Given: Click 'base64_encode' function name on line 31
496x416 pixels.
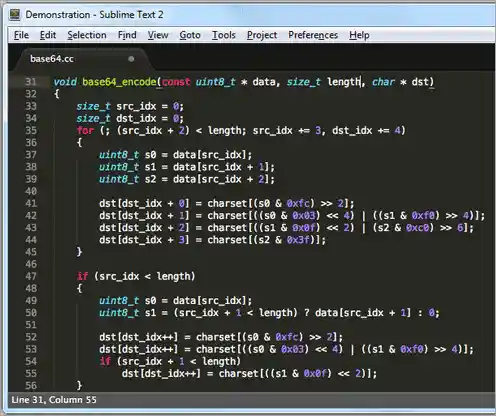Looking at the screenshot, I should [x=119, y=82].
